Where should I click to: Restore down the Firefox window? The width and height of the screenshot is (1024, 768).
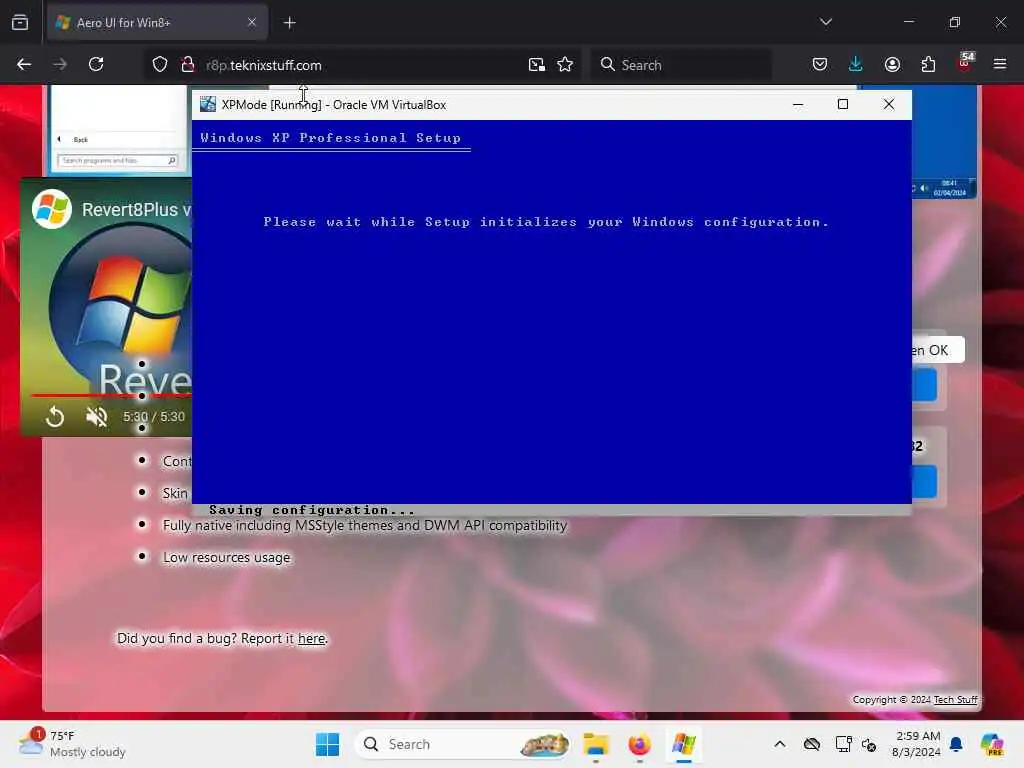(x=955, y=22)
